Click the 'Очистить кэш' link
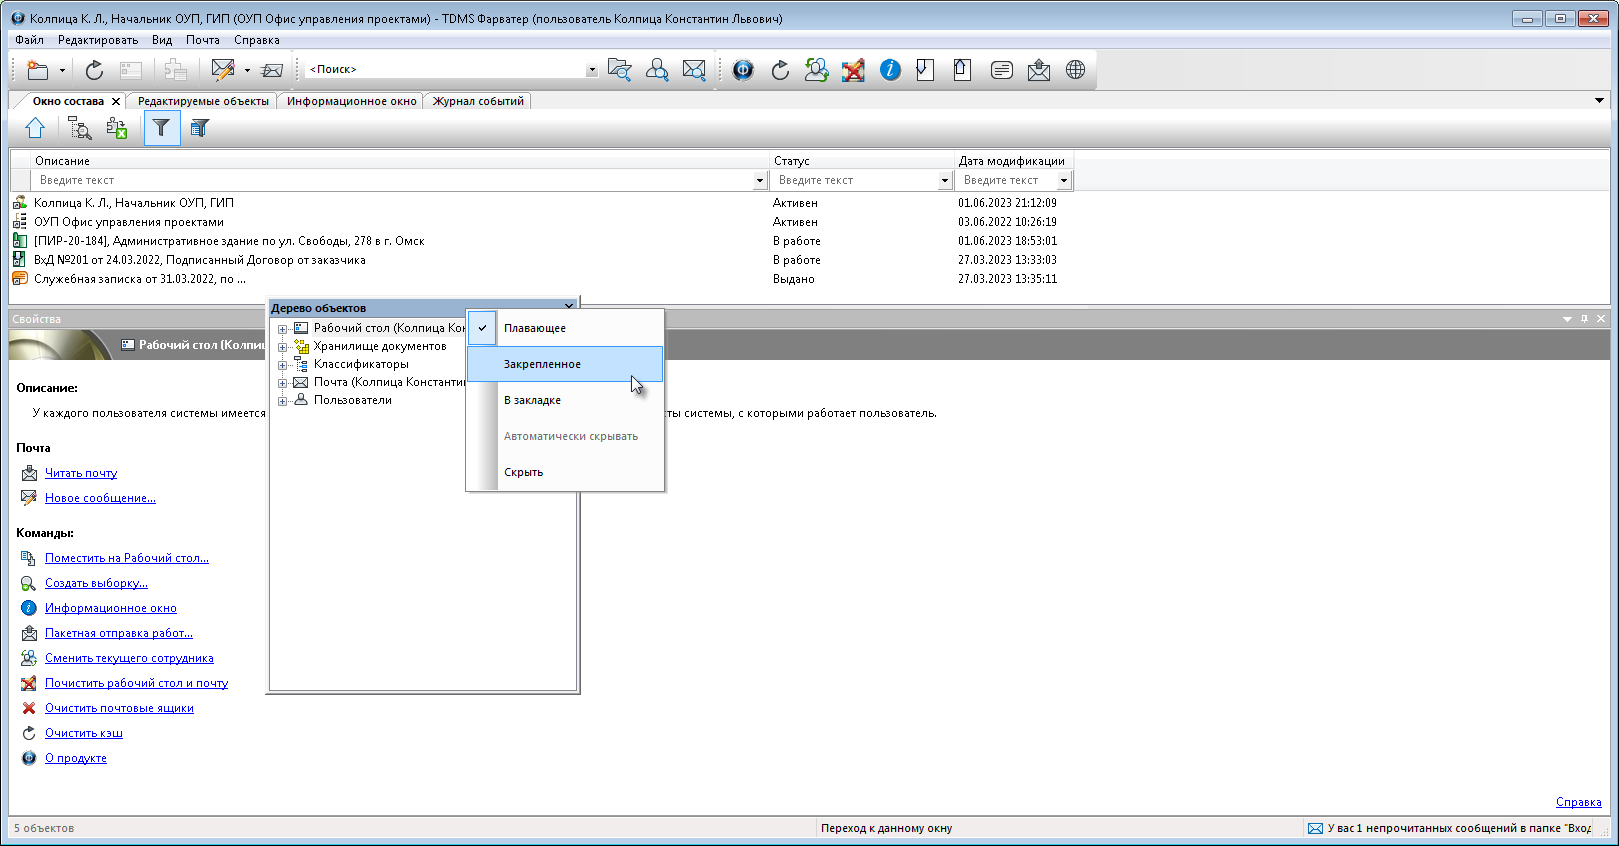1619x846 pixels. 84,733
